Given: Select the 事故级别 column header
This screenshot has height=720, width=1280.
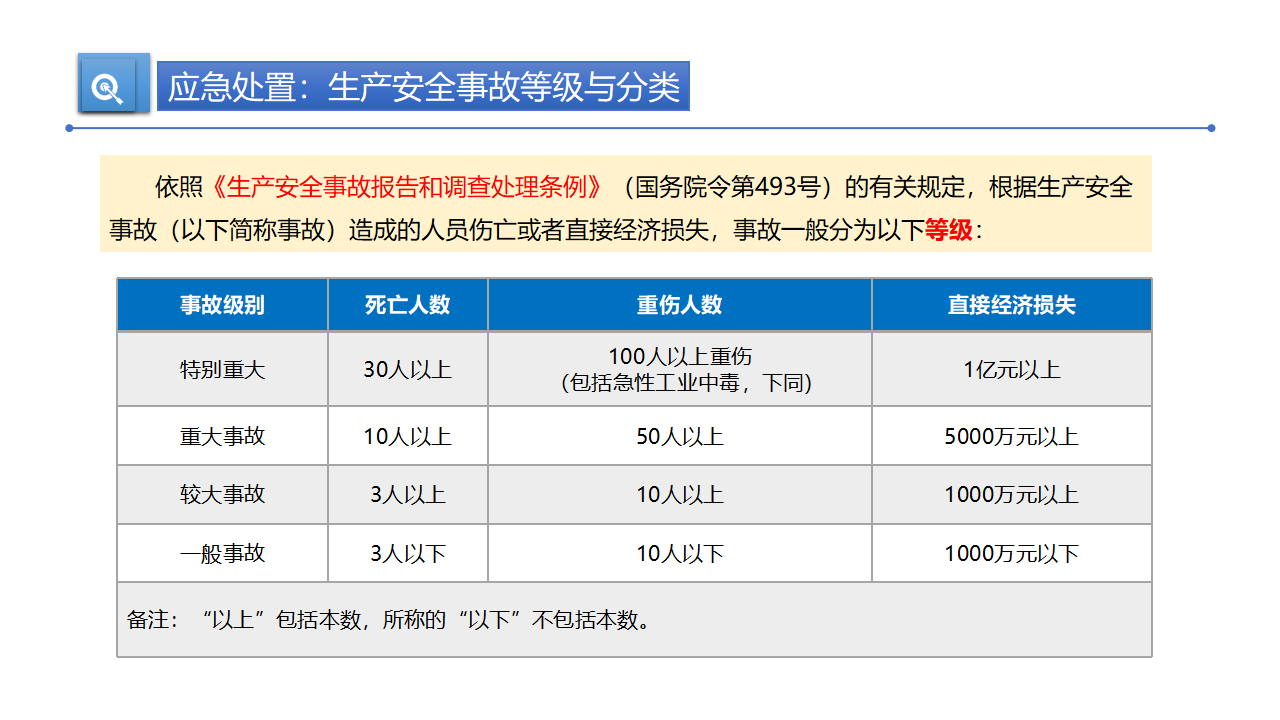Looking at the screenshot, I should (x=222, y=305).
